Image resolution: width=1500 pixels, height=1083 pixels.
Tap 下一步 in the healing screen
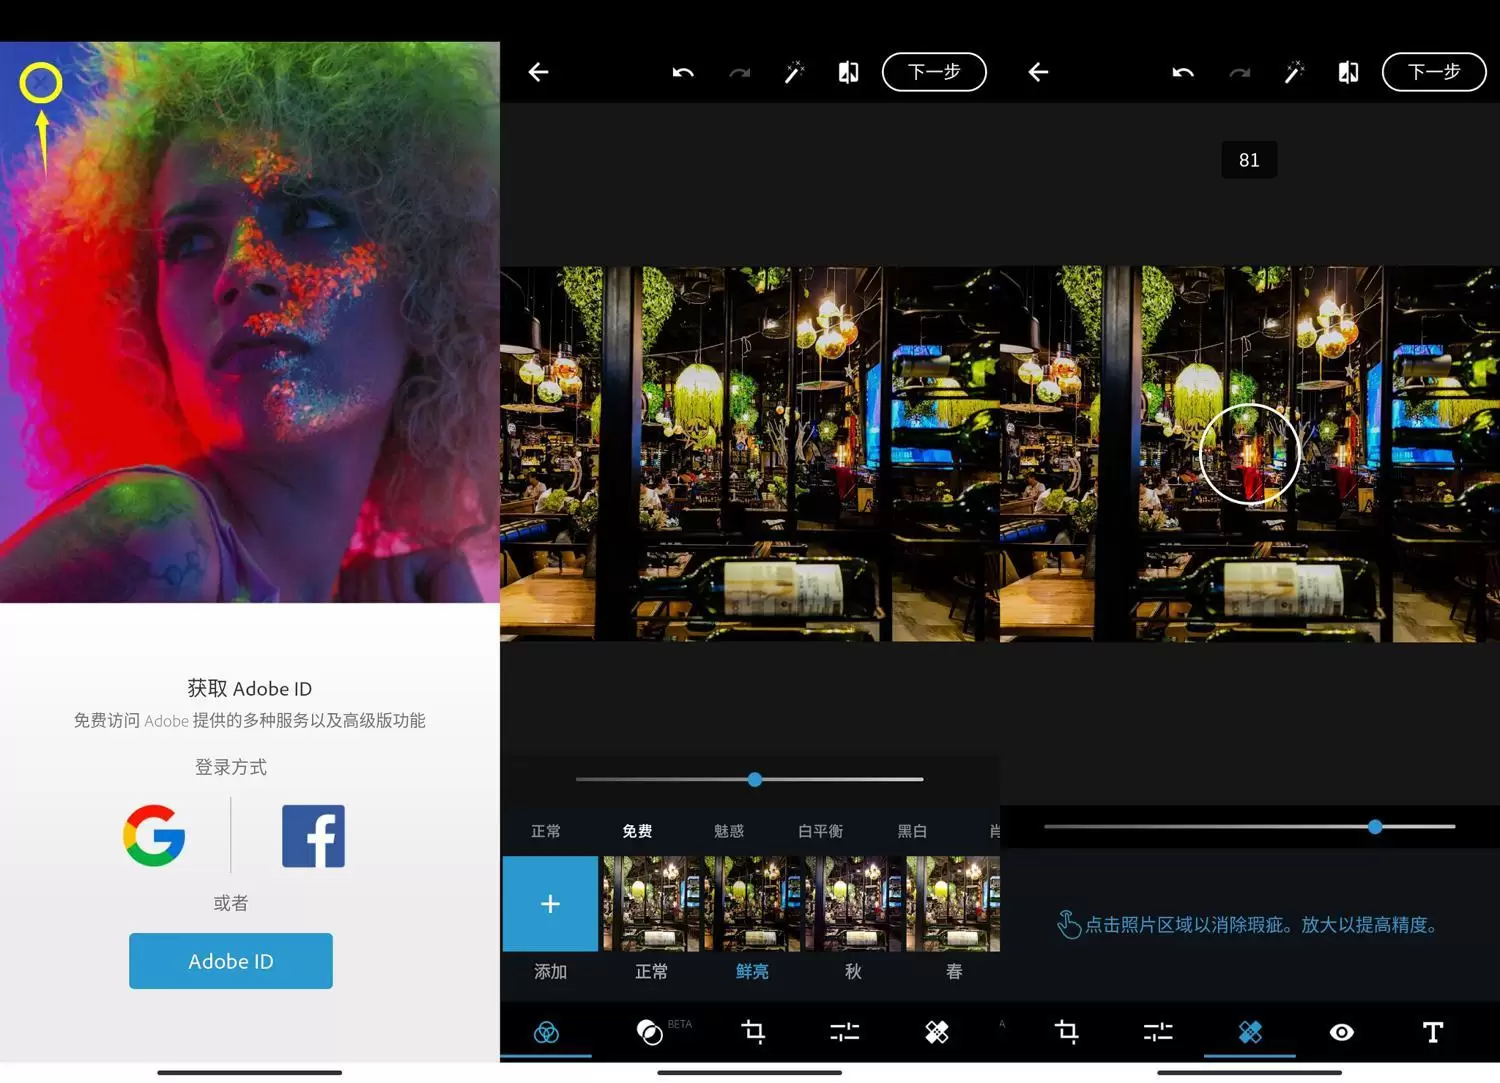tap(1434, 72)
